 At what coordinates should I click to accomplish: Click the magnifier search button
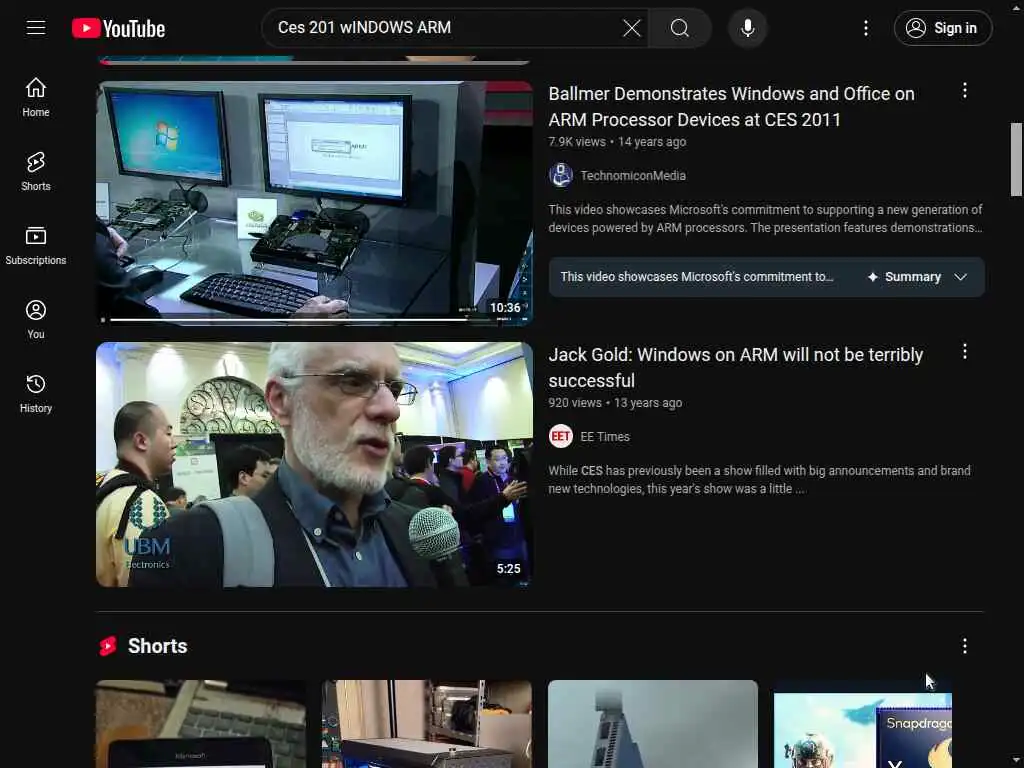[x=680, y=28]
